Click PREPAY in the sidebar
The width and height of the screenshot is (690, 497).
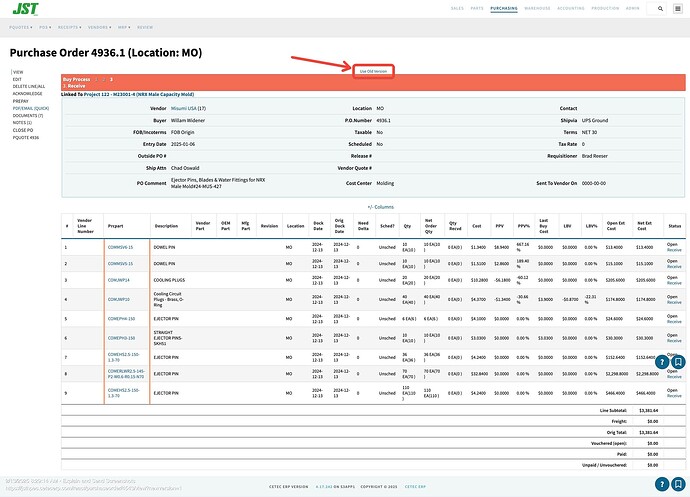(20, 101)
